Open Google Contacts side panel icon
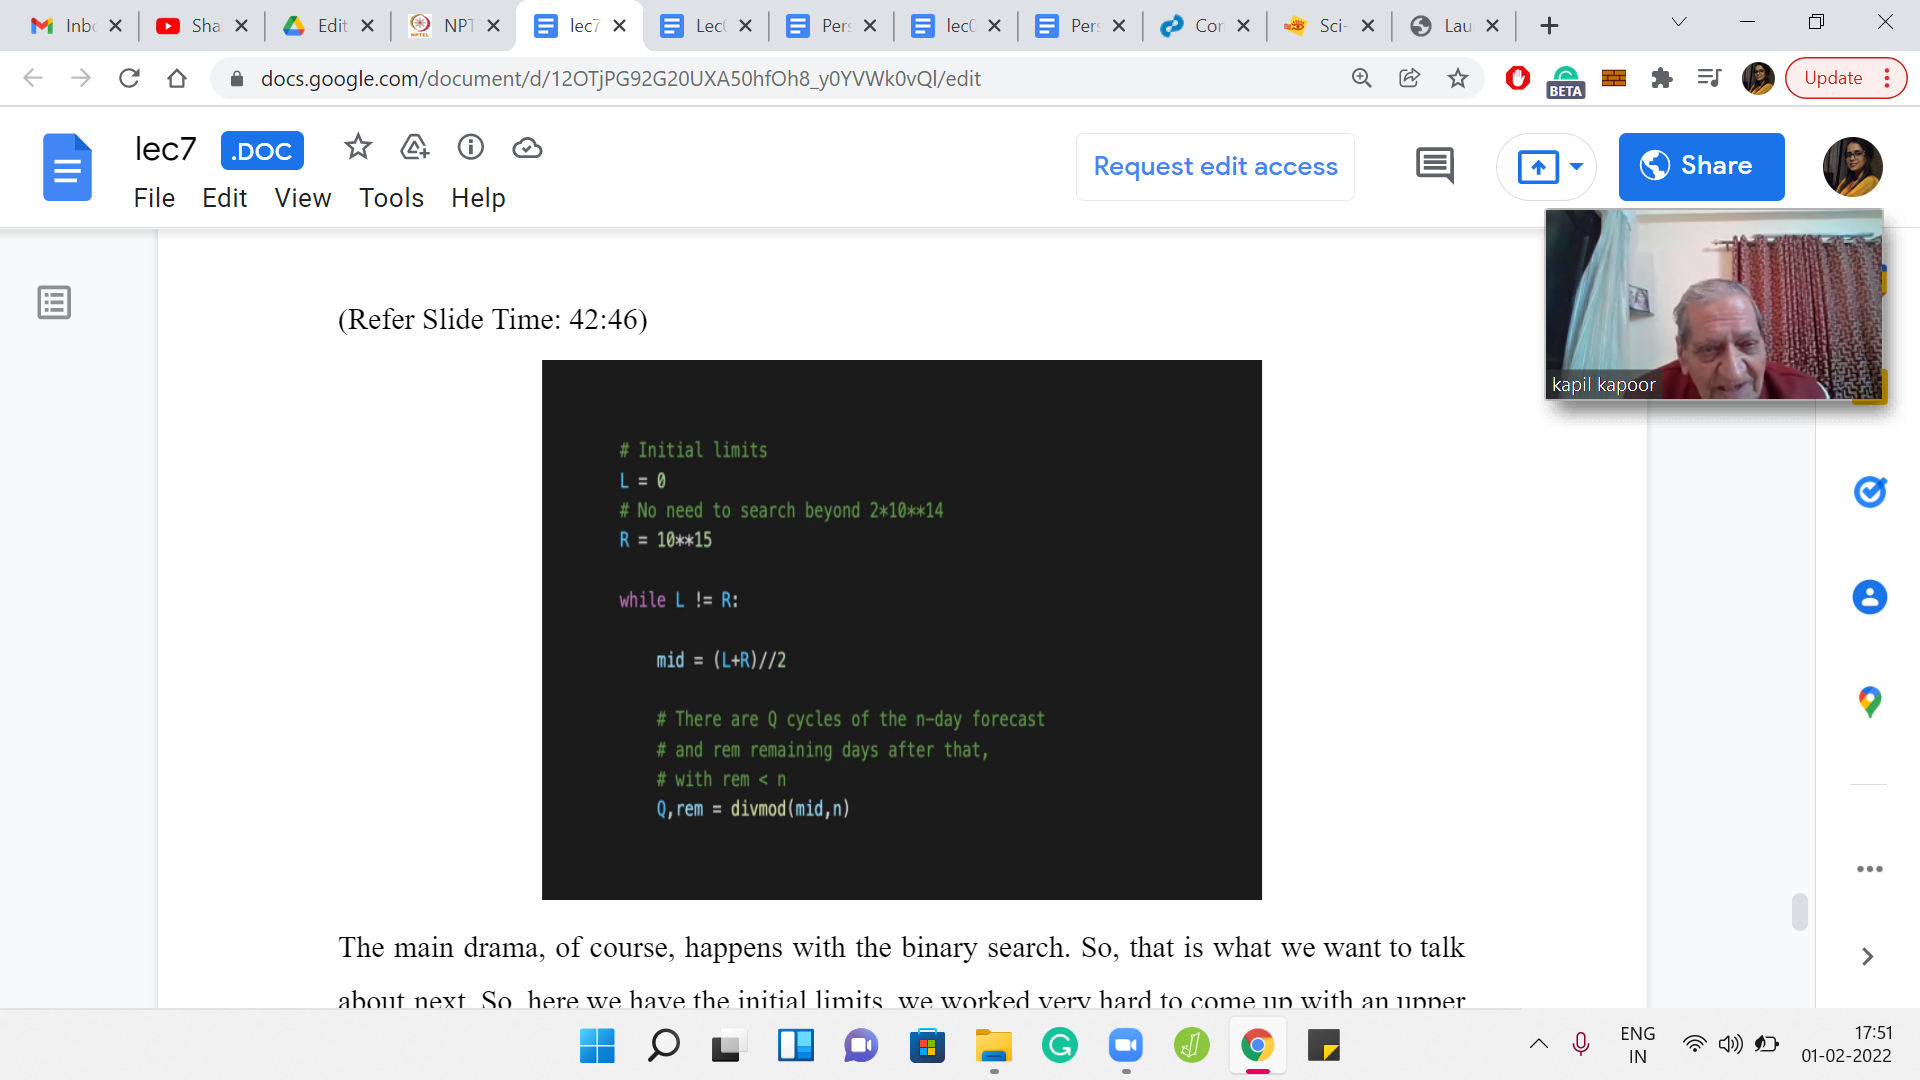The image size is (1920, 1080). (1869, 597)
